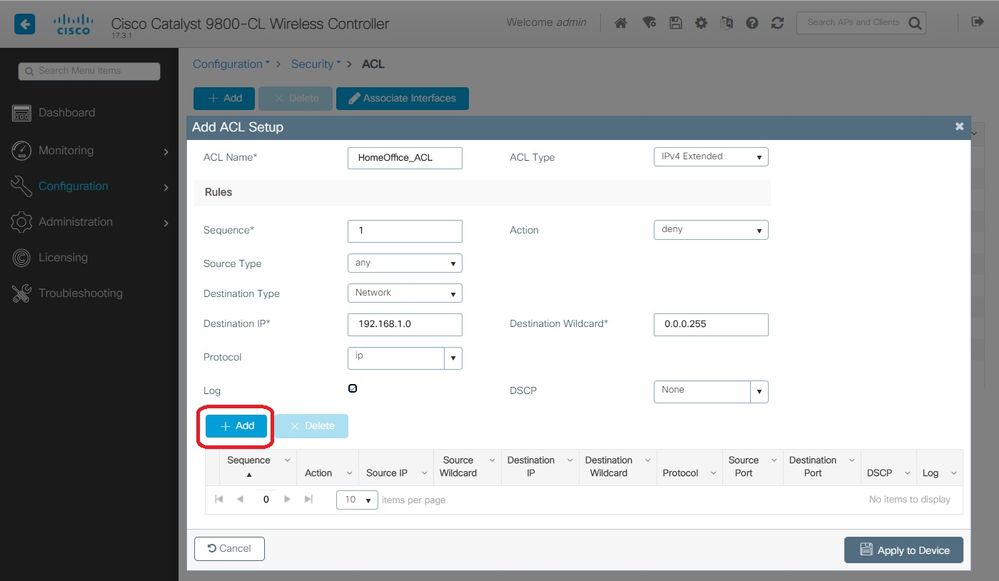Open the Action dropdown showing deny
Image resolution: width=999 pixels, height=581 pixels.
tap(710, 229)
